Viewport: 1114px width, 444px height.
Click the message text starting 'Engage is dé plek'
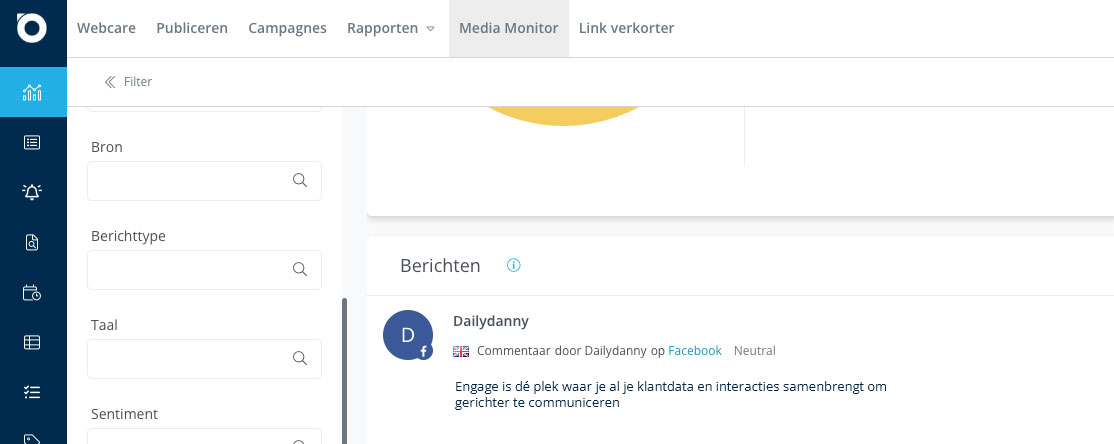tap(671, 394)
